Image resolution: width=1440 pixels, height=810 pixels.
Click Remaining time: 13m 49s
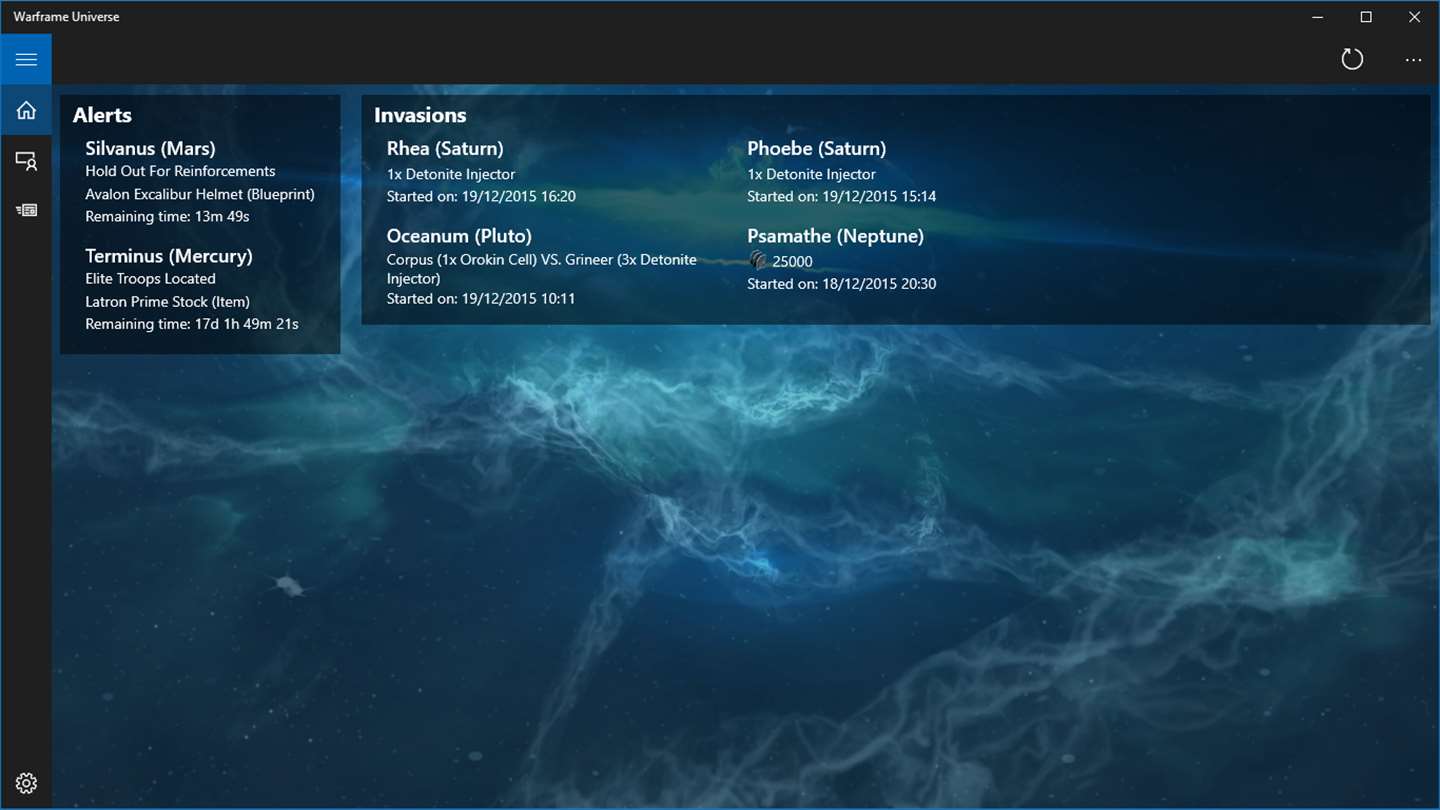[167, 216]
